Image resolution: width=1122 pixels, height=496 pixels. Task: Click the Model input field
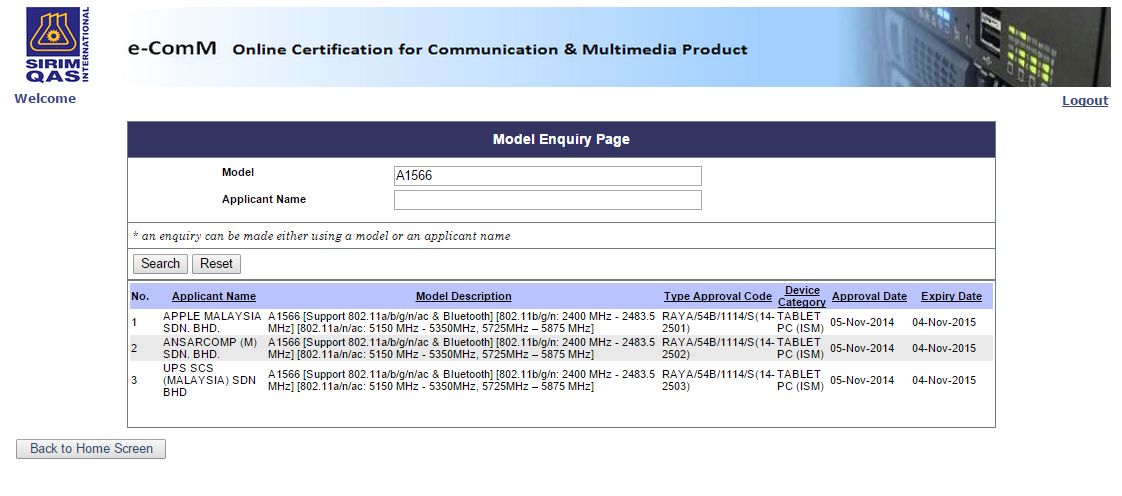point(547,176)
